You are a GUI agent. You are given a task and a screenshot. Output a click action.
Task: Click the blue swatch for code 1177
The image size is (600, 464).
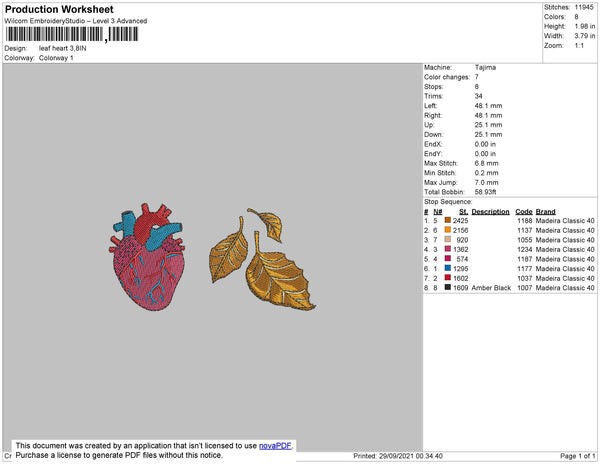pyautogui.click(x=448, y=268)
